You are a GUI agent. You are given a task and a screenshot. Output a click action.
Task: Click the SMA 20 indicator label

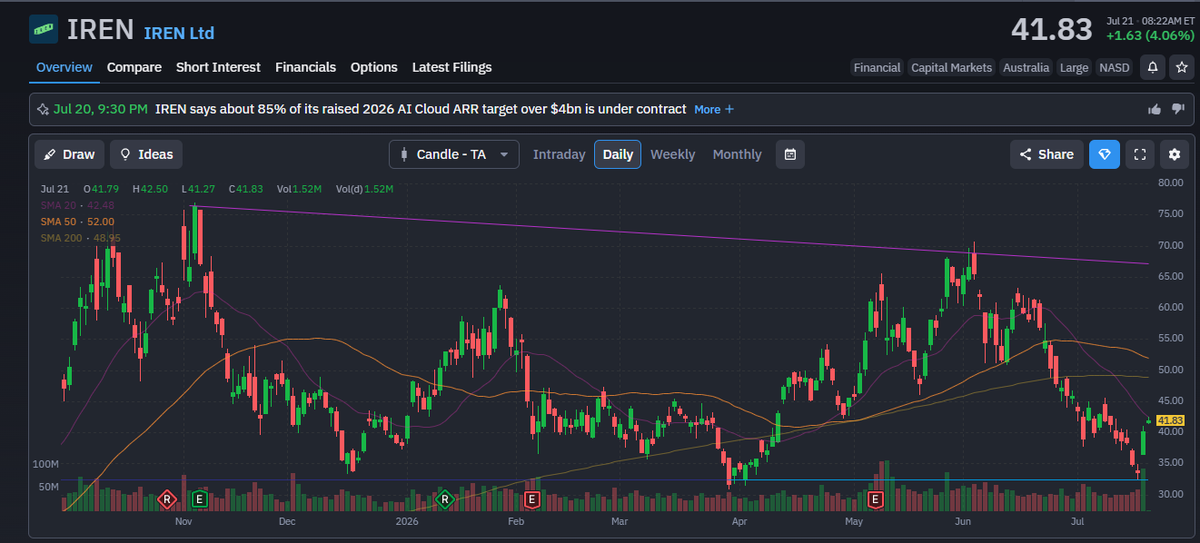point(77,205)
